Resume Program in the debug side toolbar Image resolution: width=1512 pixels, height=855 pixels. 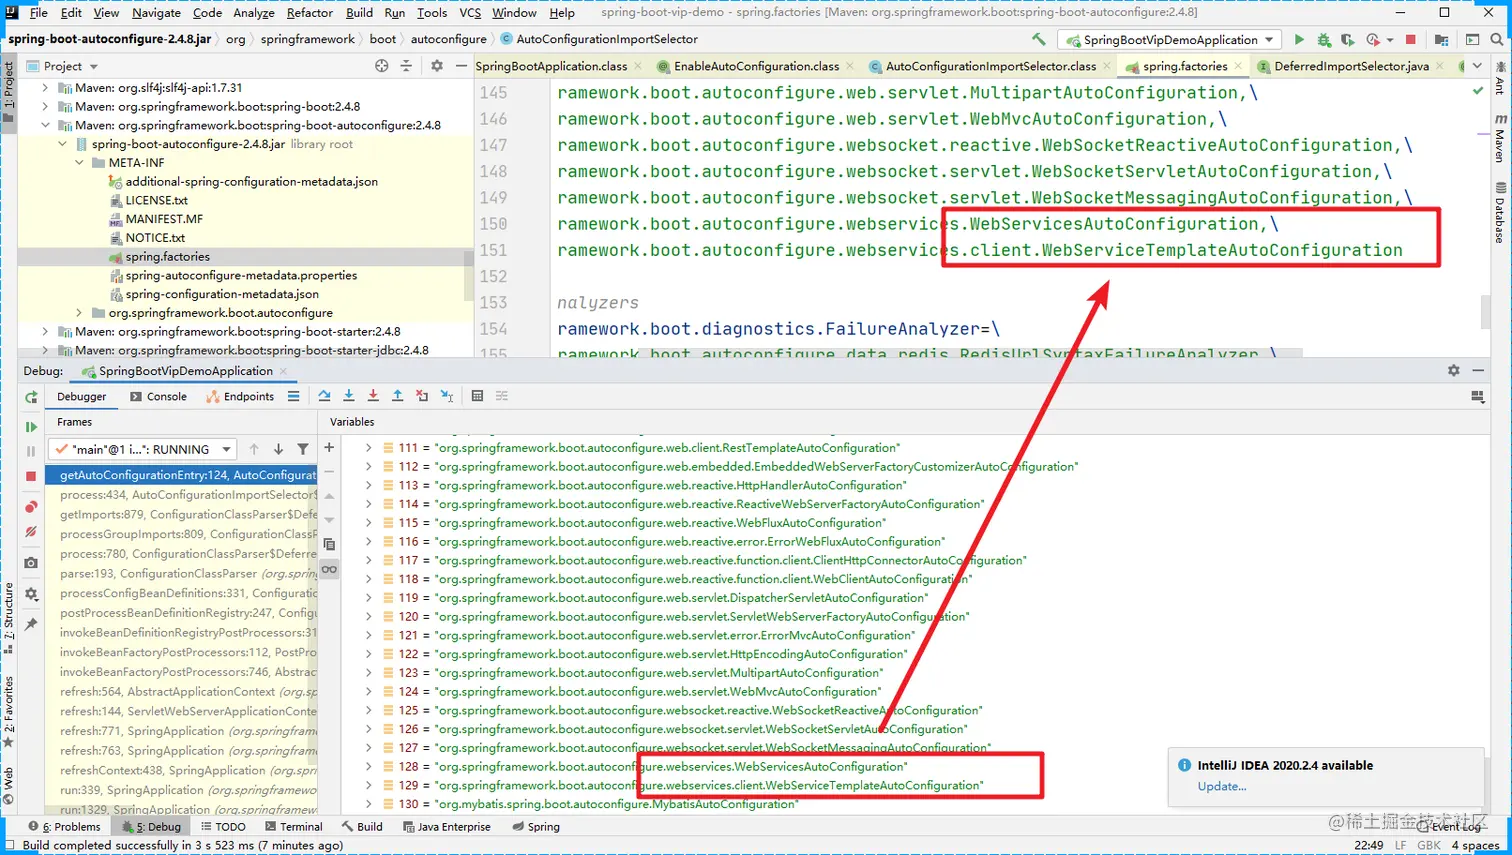click(x=31, y=427)
